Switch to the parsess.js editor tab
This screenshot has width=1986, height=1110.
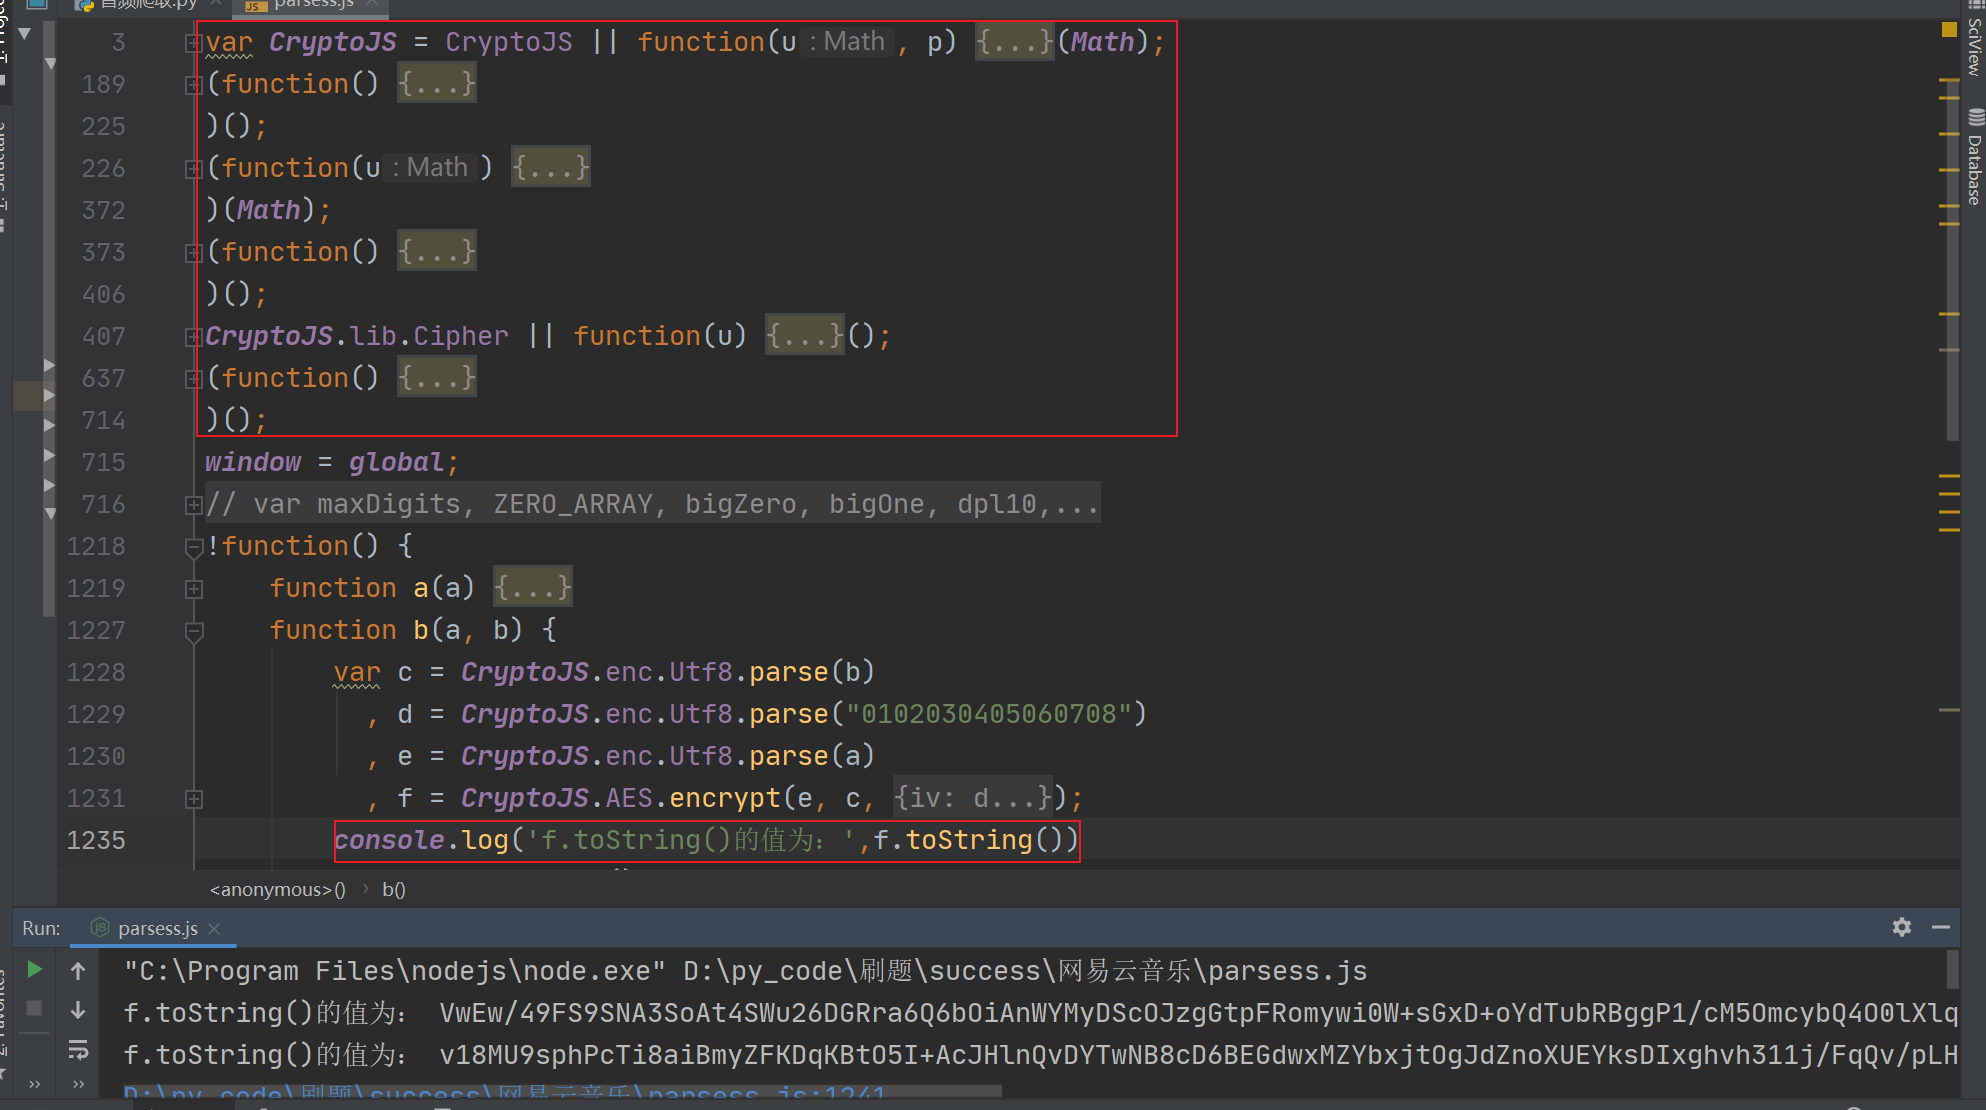(312, 4)
